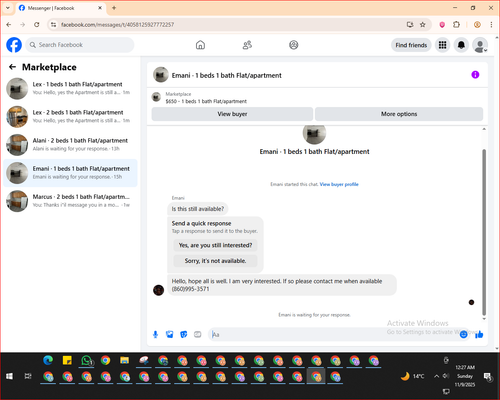Viewport: 500px width, 400px height.
Task: Click the Chrome profile avatar icon
Action: tap(477, 25)
